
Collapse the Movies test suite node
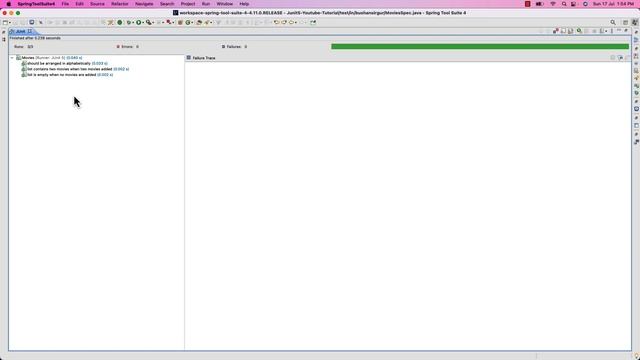[x=12, y=58]
